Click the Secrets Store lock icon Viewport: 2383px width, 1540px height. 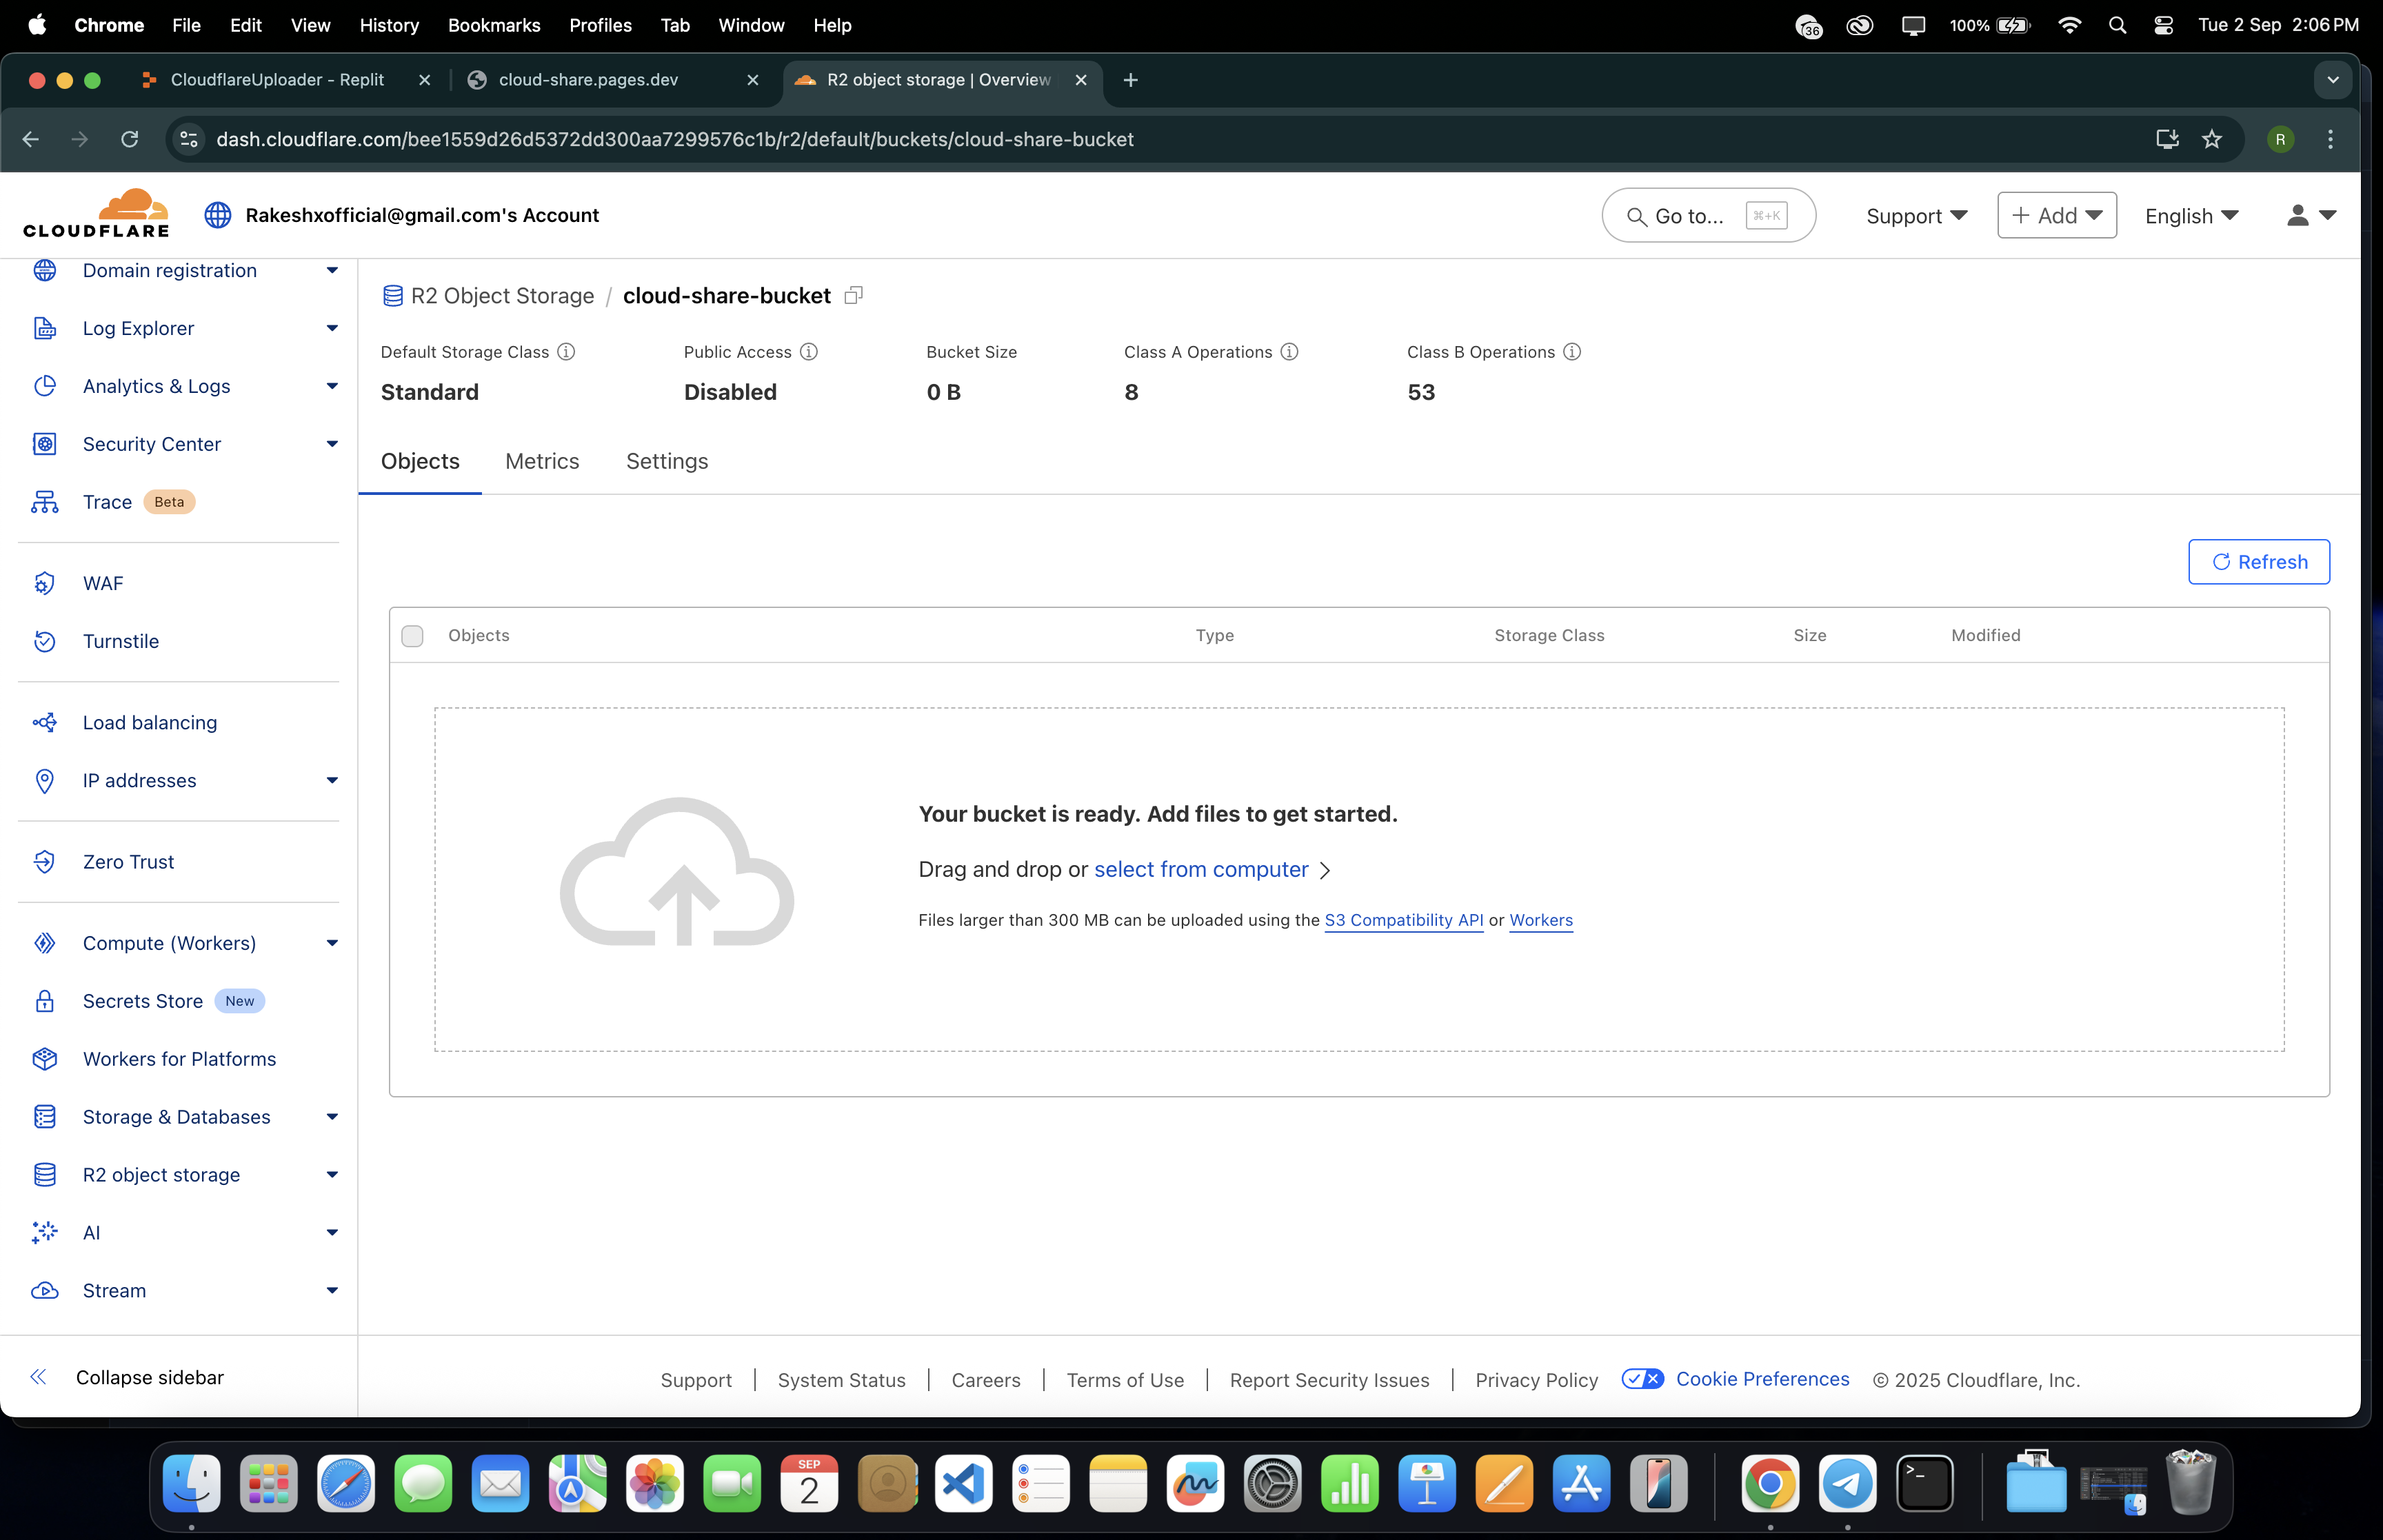pyautogui.click(x=45, y=1001)
